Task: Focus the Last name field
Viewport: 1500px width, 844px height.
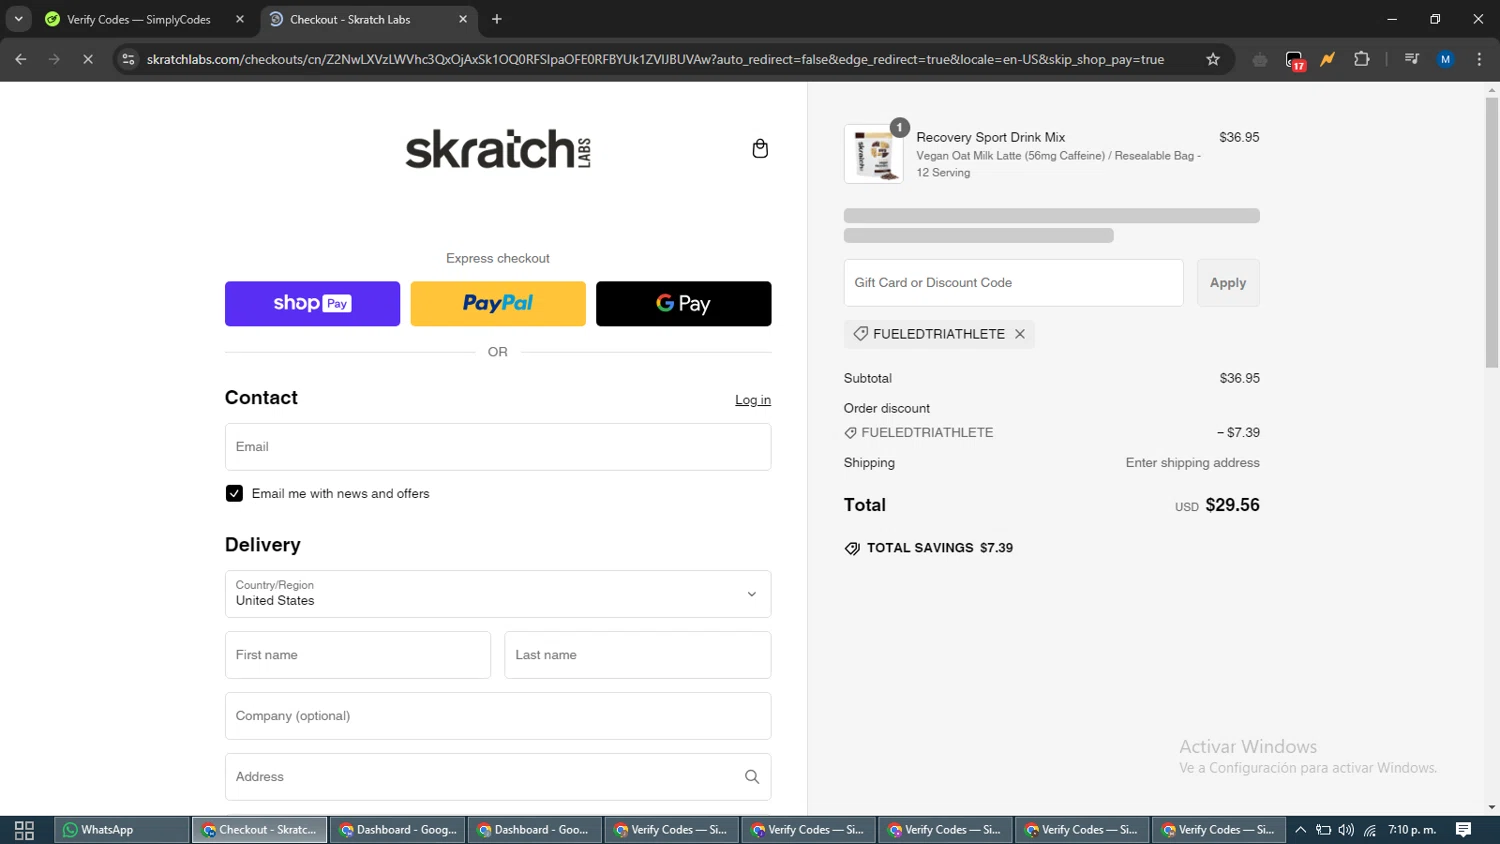Action: point(638,655)
